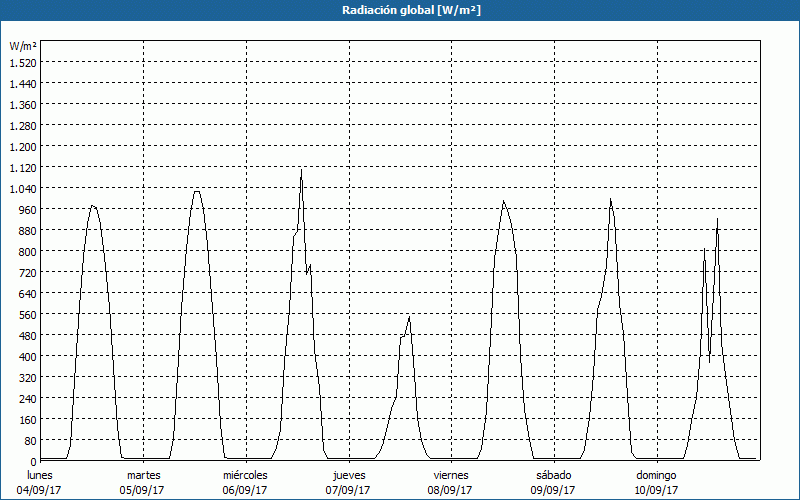
Task: Click the highest radiation peak on Wednesday's curve
Action: click(x=301, y=171)
